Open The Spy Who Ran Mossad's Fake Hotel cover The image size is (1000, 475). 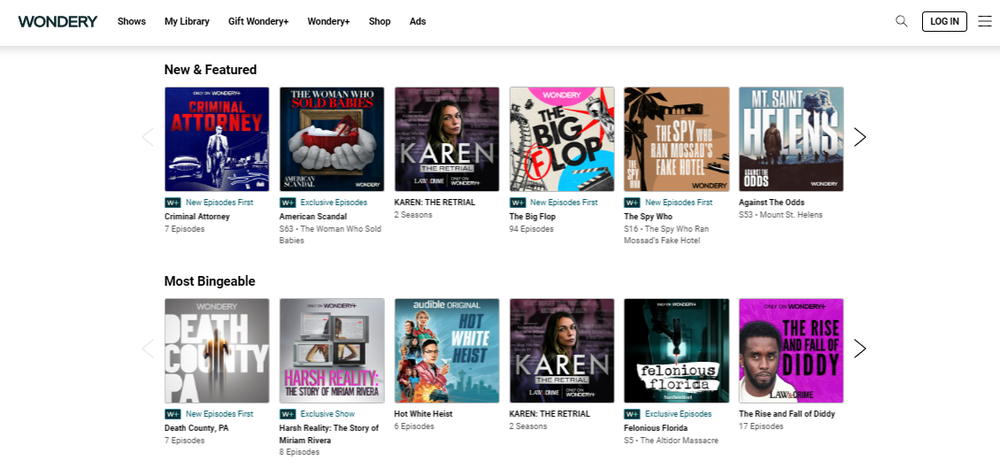(x=677, y=139)
